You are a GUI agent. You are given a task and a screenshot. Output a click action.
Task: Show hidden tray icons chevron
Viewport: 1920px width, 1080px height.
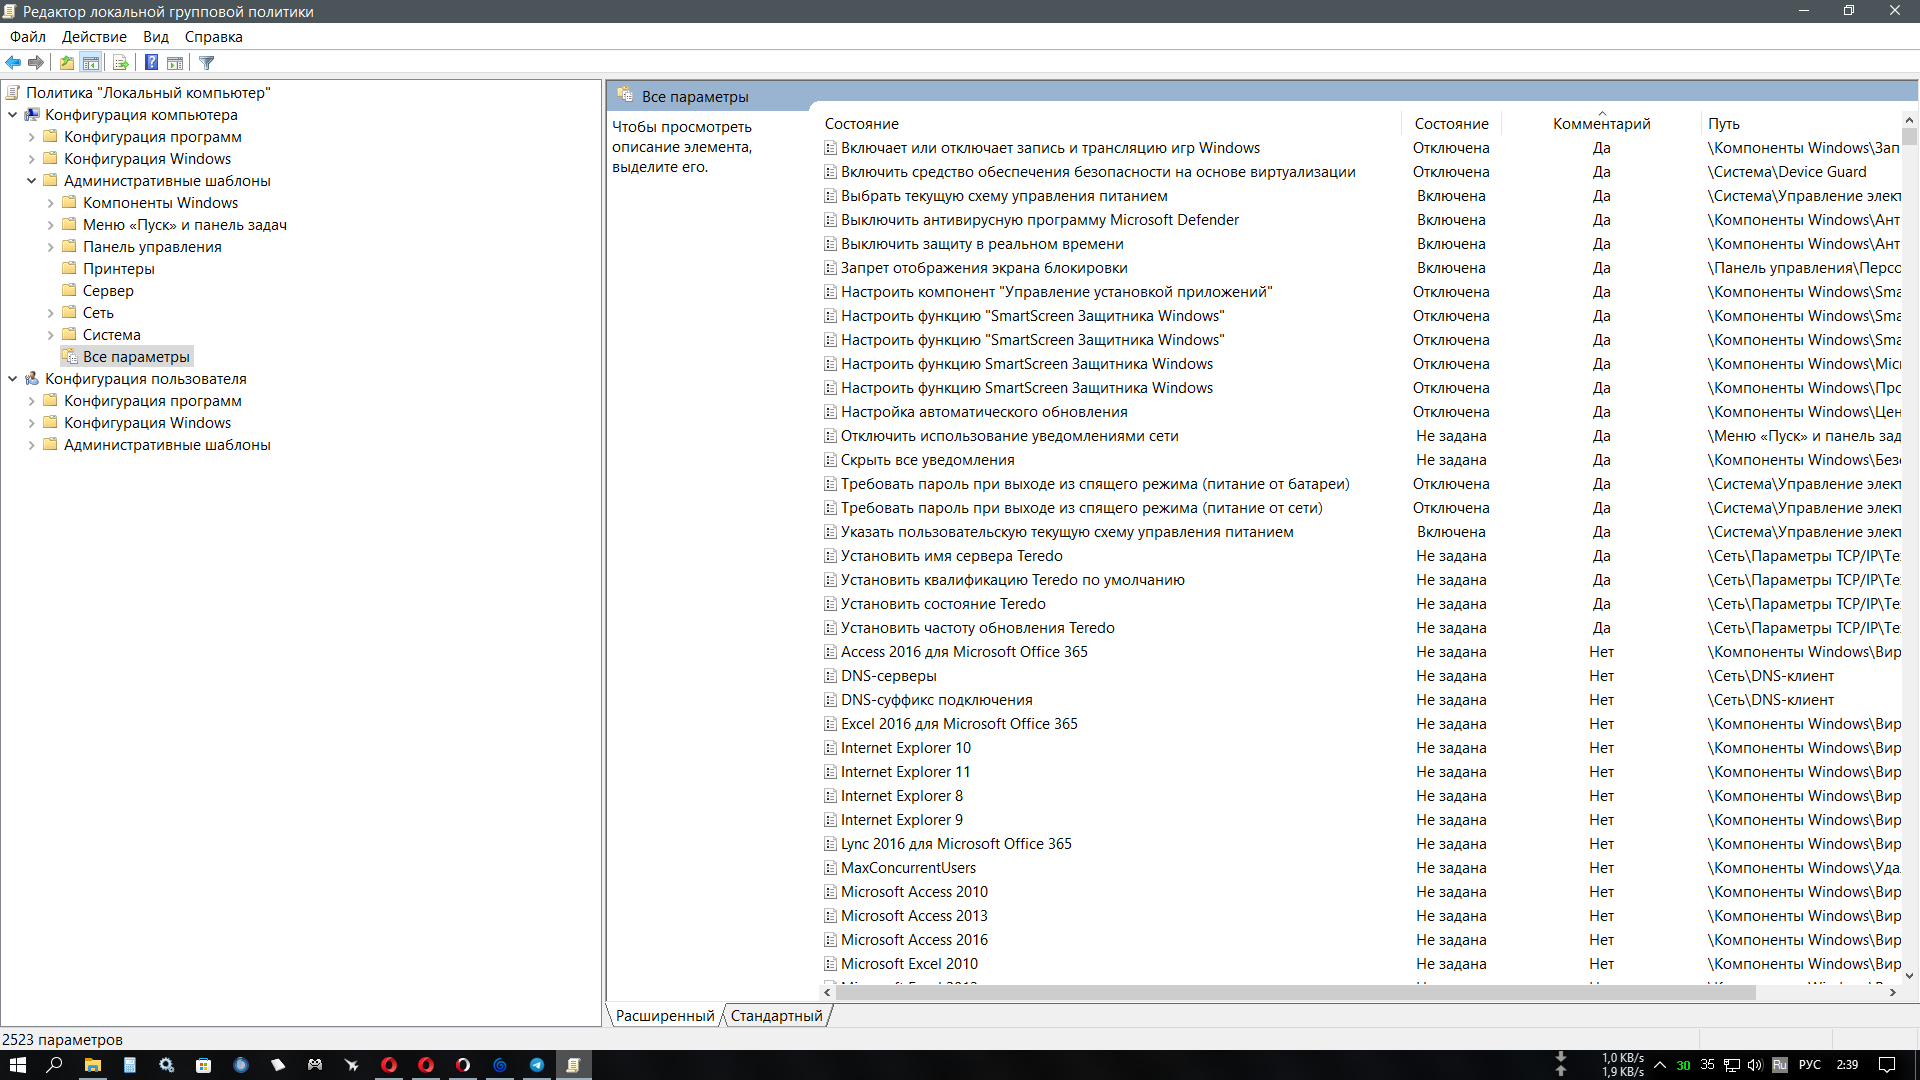1660,1065
